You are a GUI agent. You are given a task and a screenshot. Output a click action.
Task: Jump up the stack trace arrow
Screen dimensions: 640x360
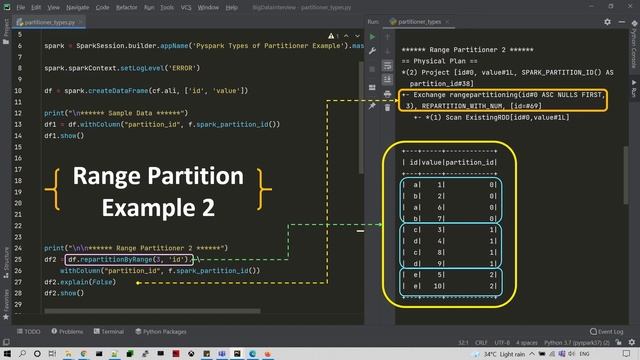pyautogui.click(x=387, y=37)
